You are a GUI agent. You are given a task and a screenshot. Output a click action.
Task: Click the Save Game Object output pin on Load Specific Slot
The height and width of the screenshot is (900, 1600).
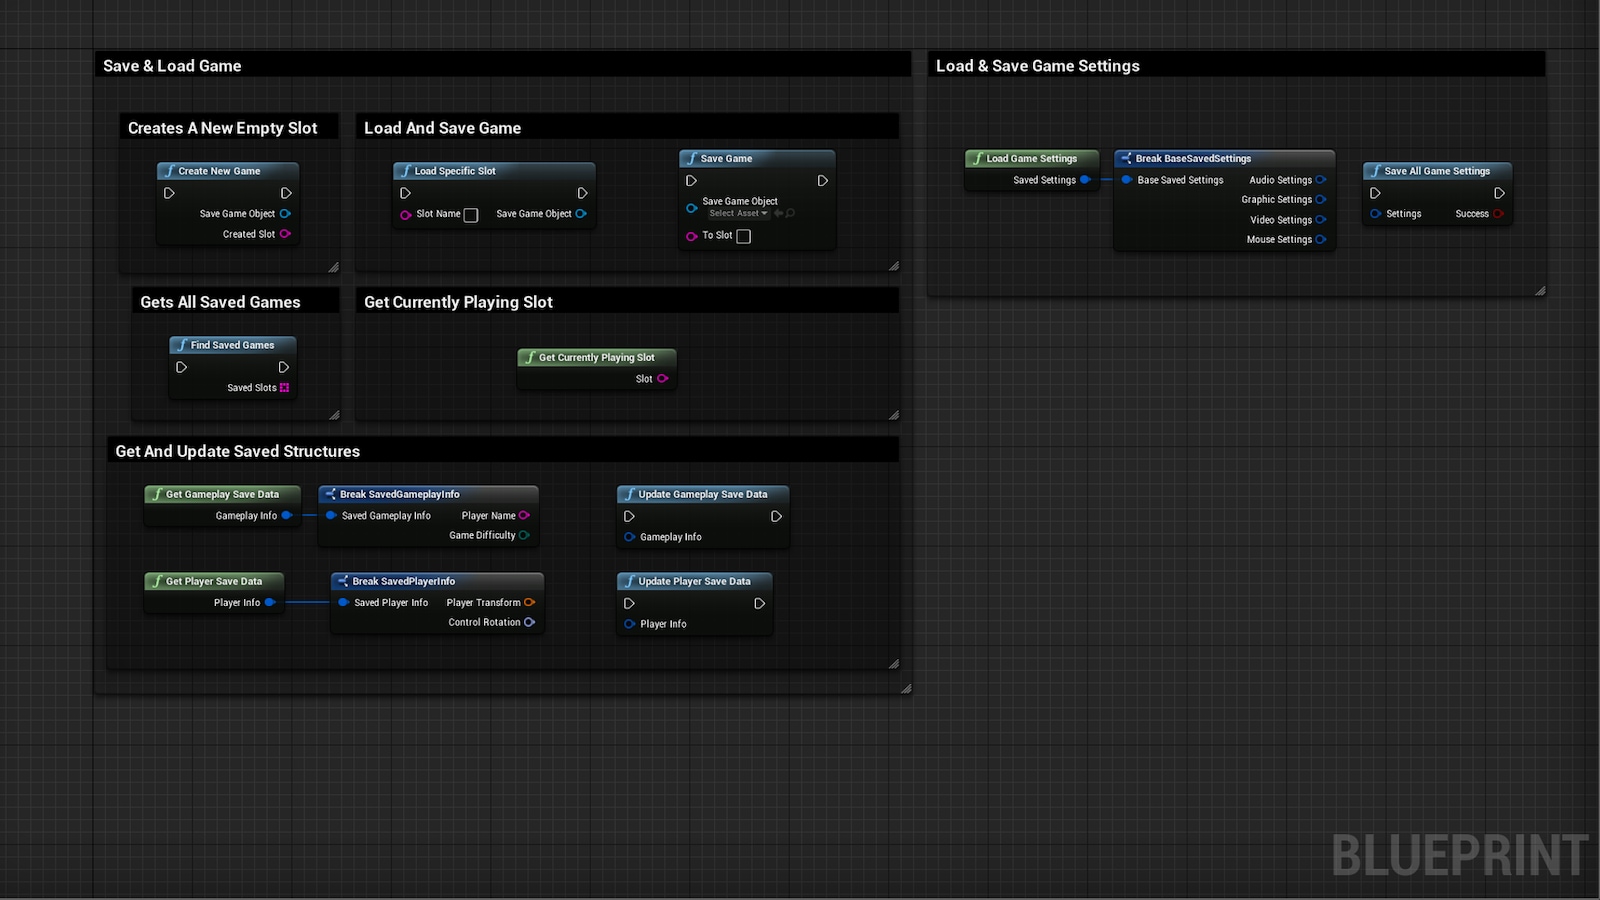tap(581, 214)
